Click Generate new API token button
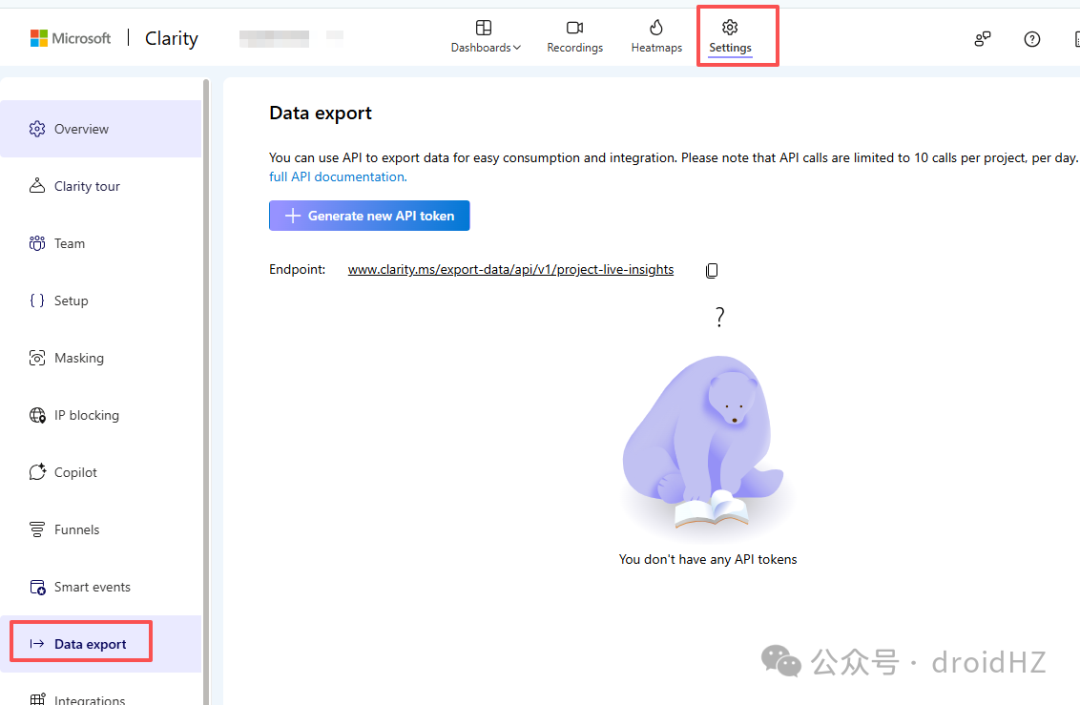The width and height of the screenshot is (1080, 705). point(369,215)
